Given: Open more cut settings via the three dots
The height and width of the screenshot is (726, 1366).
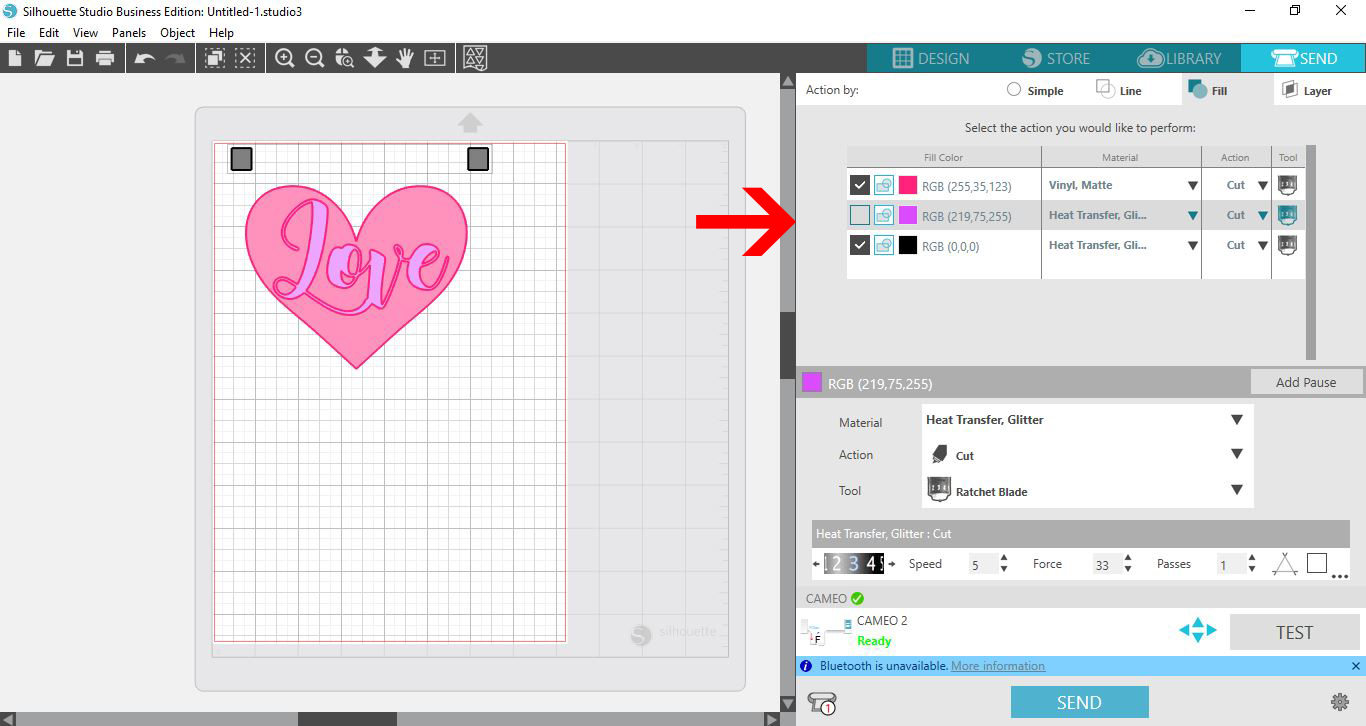Looking at the screenshot, I should 1340,576.
